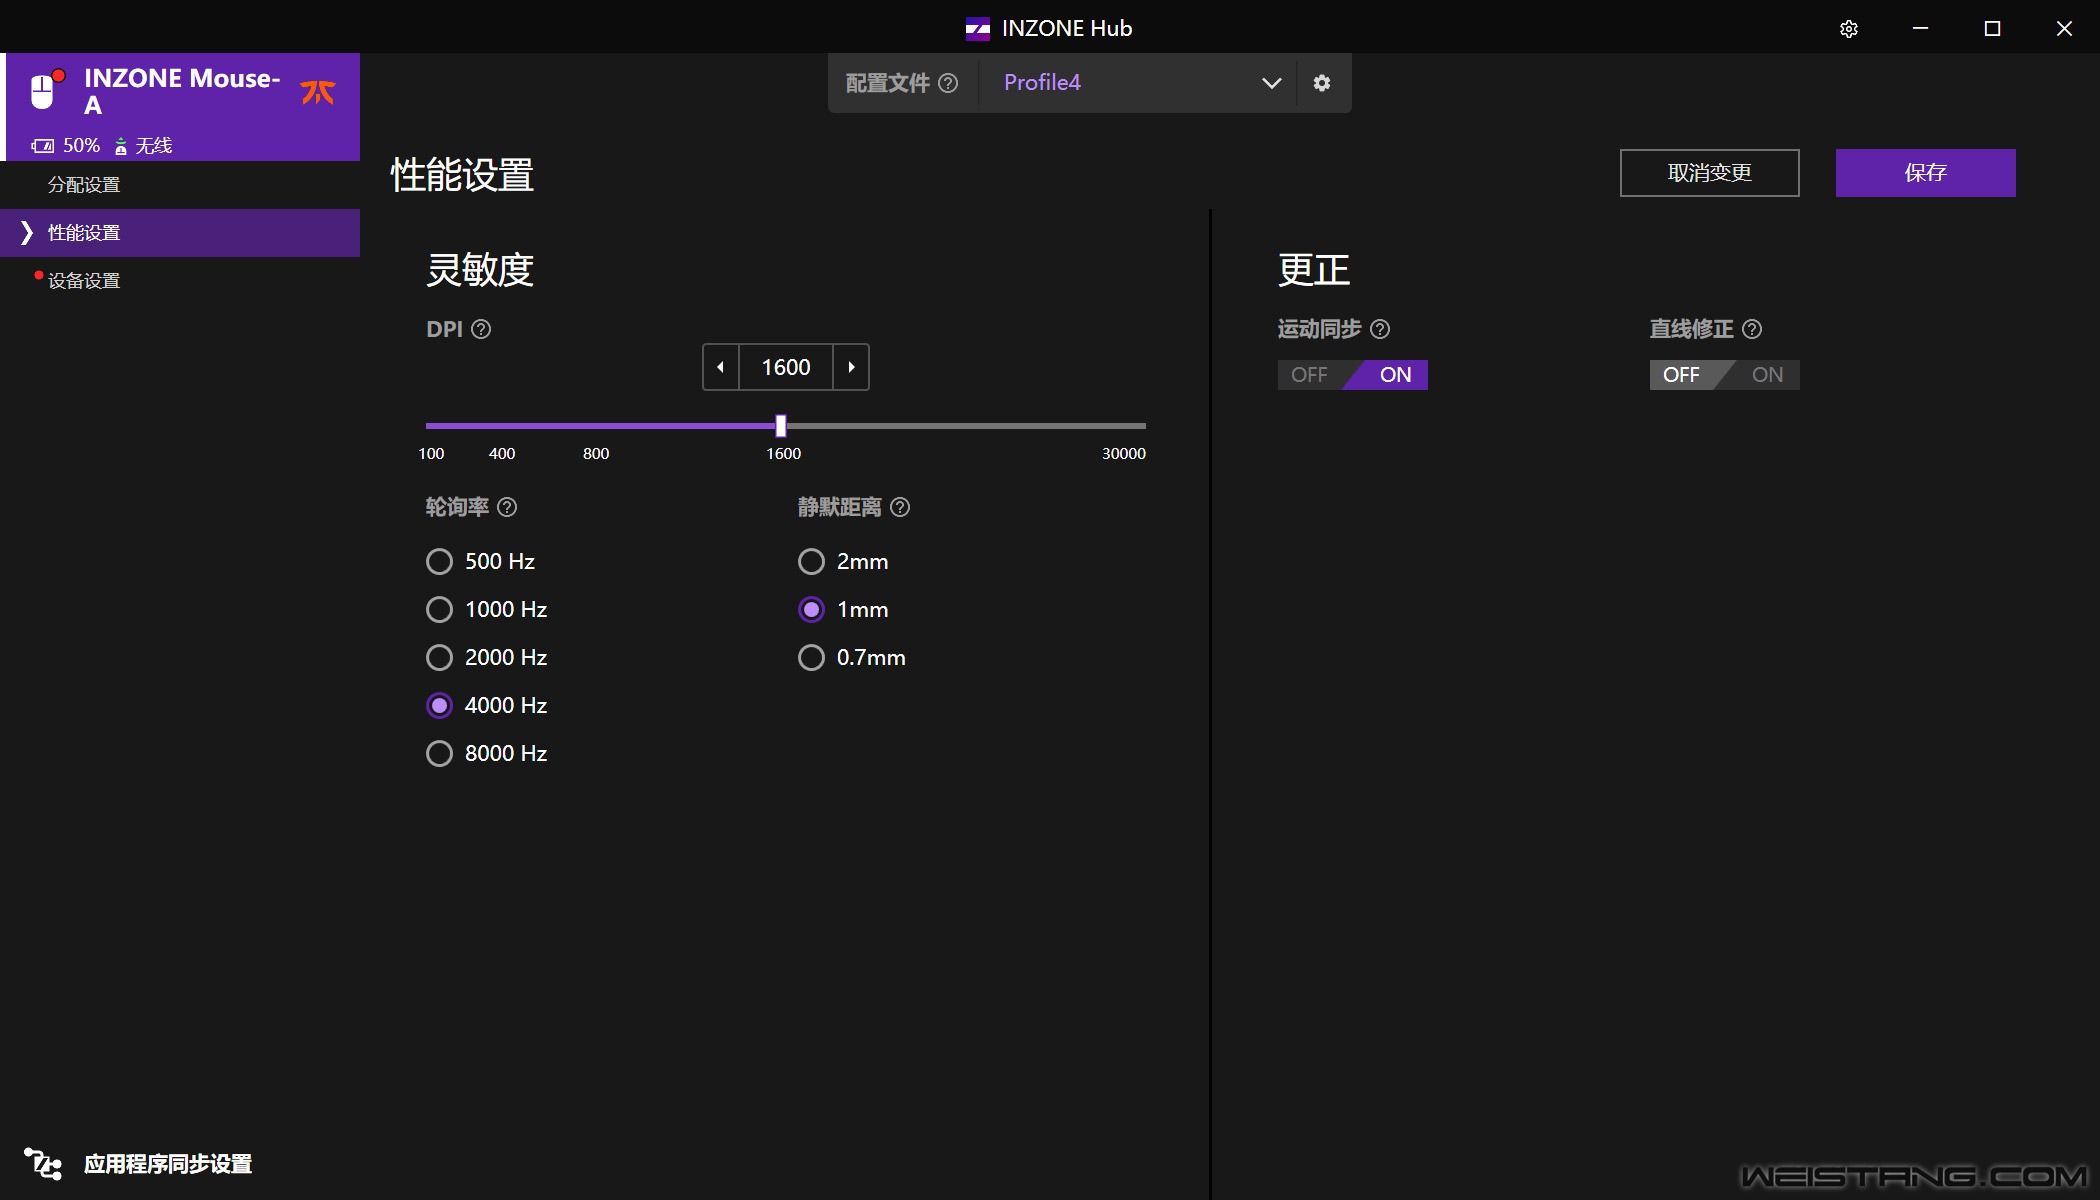The image size is (2100, 1200).
Task: Toggle the 运动同步 OFF/ON switch
Action: pos(1352,375)
